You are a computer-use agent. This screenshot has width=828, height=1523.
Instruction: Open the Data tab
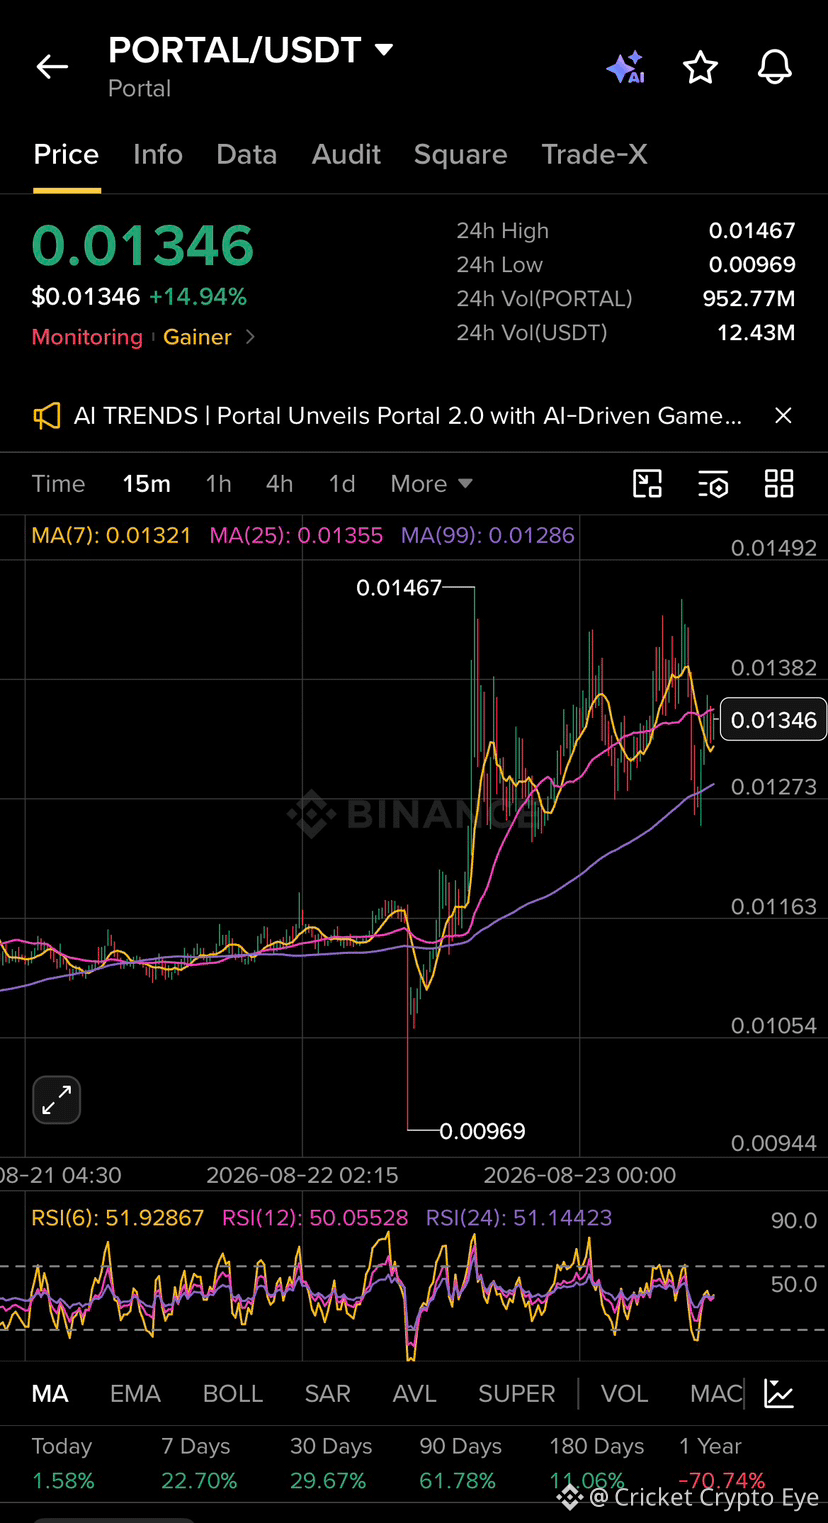point(246,154)
